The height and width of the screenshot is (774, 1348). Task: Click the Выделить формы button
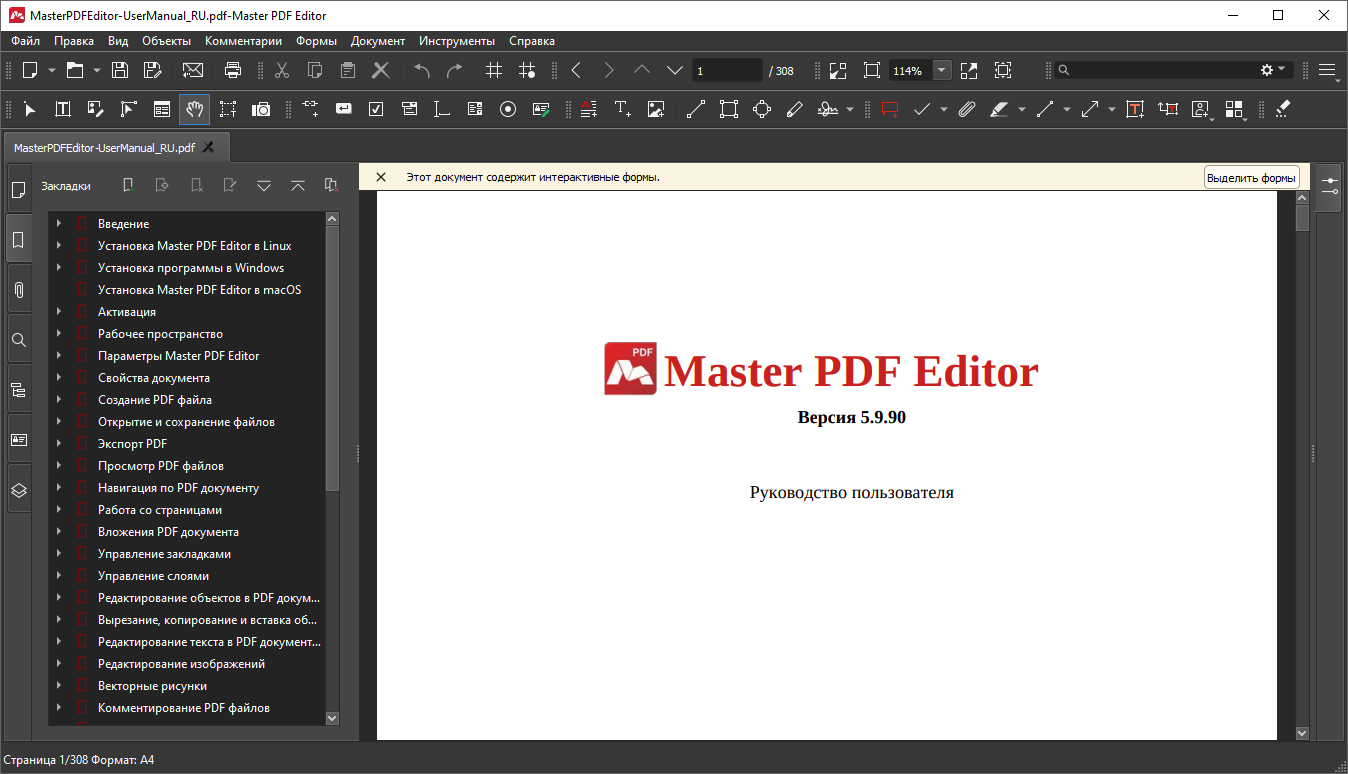pos(1251,178)
